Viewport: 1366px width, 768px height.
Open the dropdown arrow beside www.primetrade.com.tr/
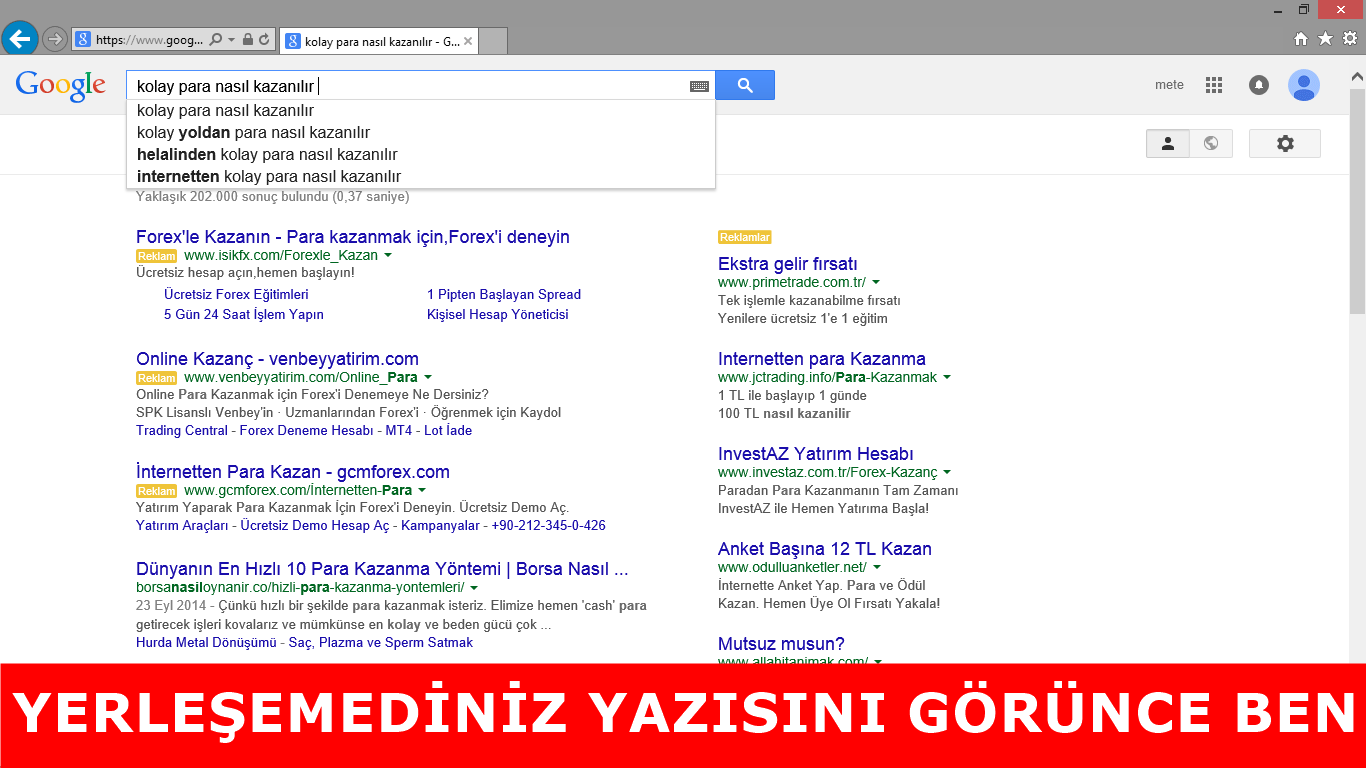(x=876, y=283)
